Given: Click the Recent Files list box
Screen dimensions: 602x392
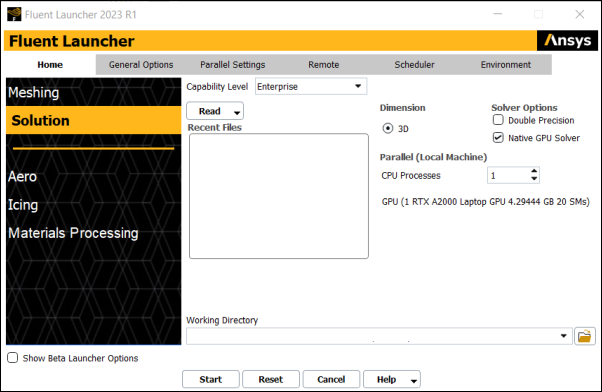Looking at the screenshot, I should (279, 196).
